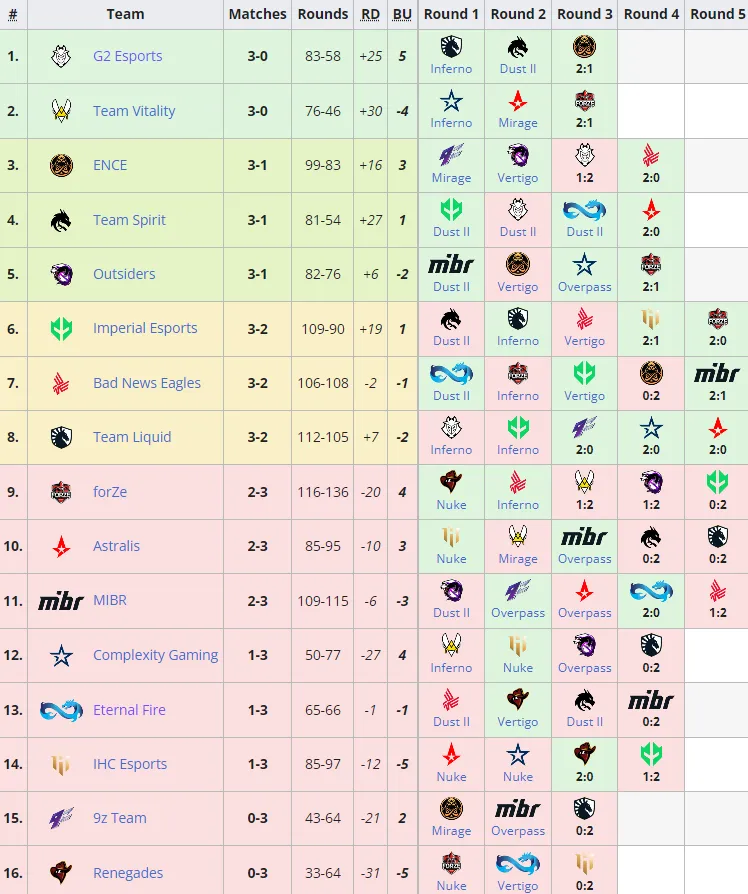Image resolution: width=748 pixels, height=894 pixels.
Task: Click ENCE logo in the Team column
Action: (61, 165)
